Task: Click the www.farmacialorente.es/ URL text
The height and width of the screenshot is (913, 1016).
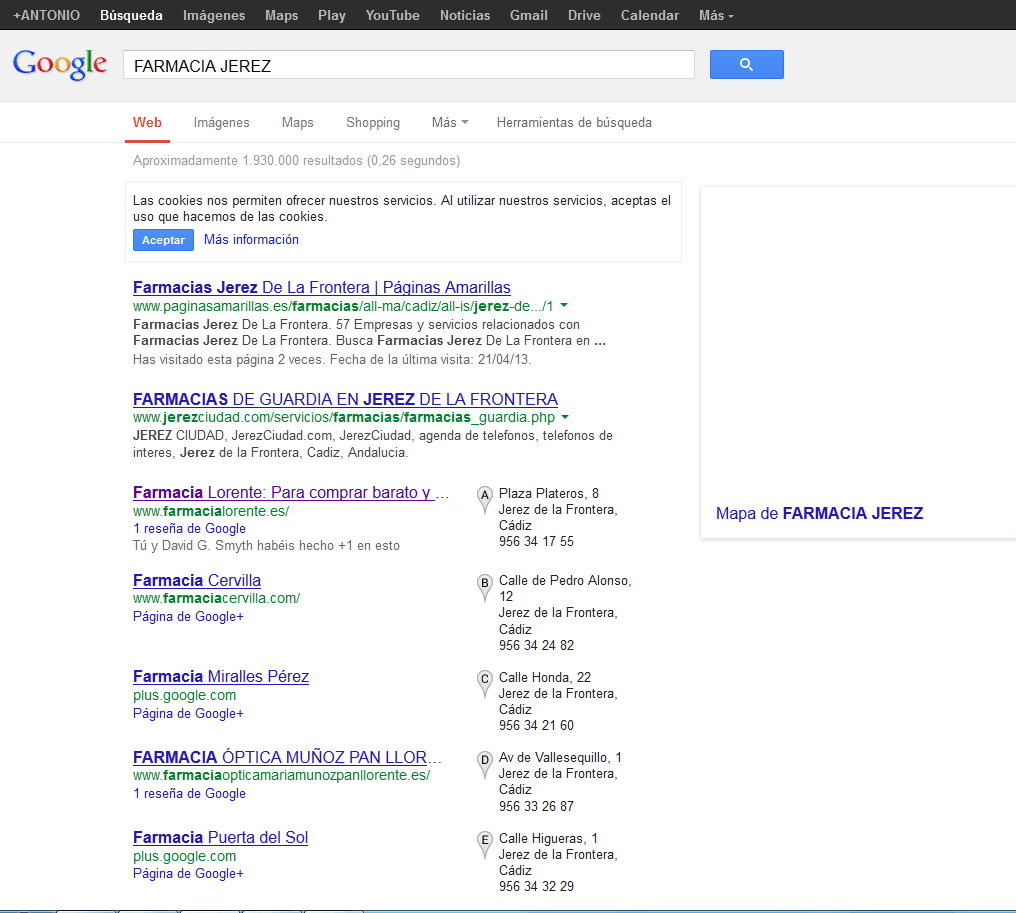Action: coord(211,511)
